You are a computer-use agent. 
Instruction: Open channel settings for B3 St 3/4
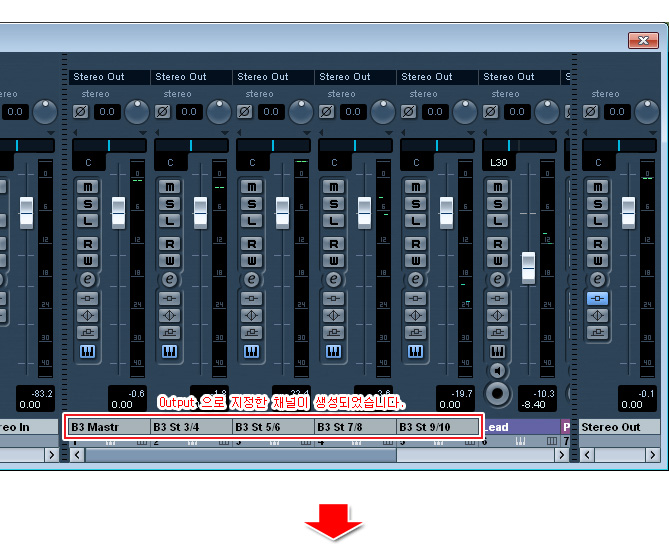click(169, 279)
